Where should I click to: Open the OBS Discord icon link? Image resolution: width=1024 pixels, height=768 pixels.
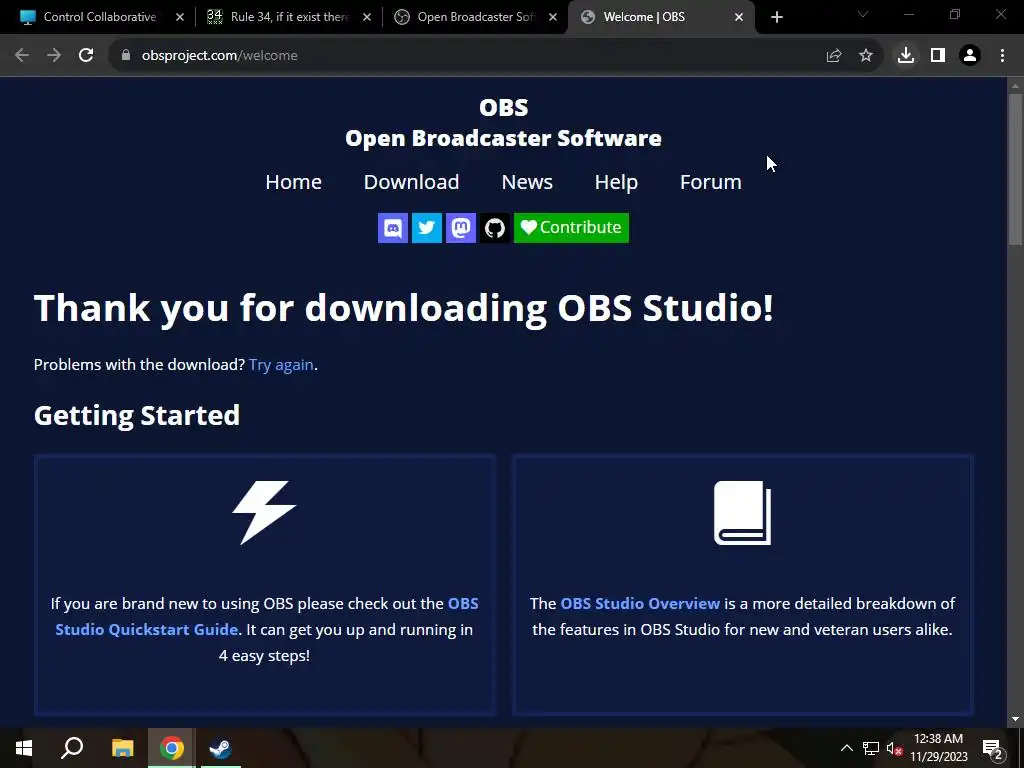coord(392,228)
